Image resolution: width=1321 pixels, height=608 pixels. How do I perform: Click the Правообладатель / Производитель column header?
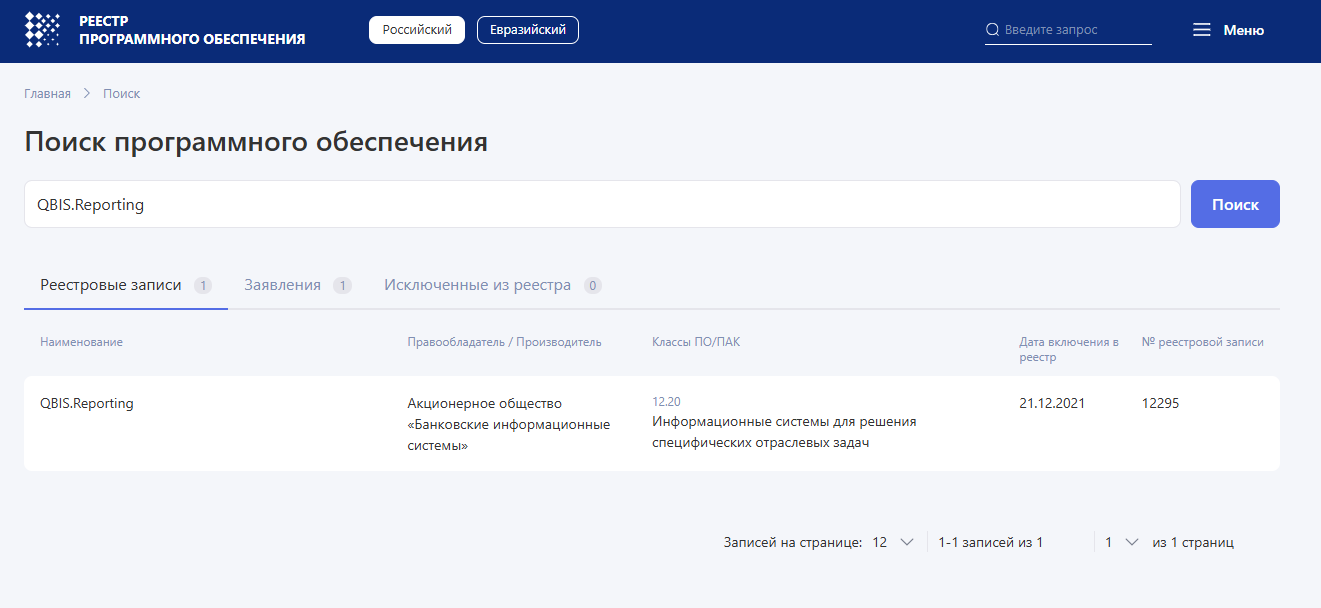(x=505, y=342)
